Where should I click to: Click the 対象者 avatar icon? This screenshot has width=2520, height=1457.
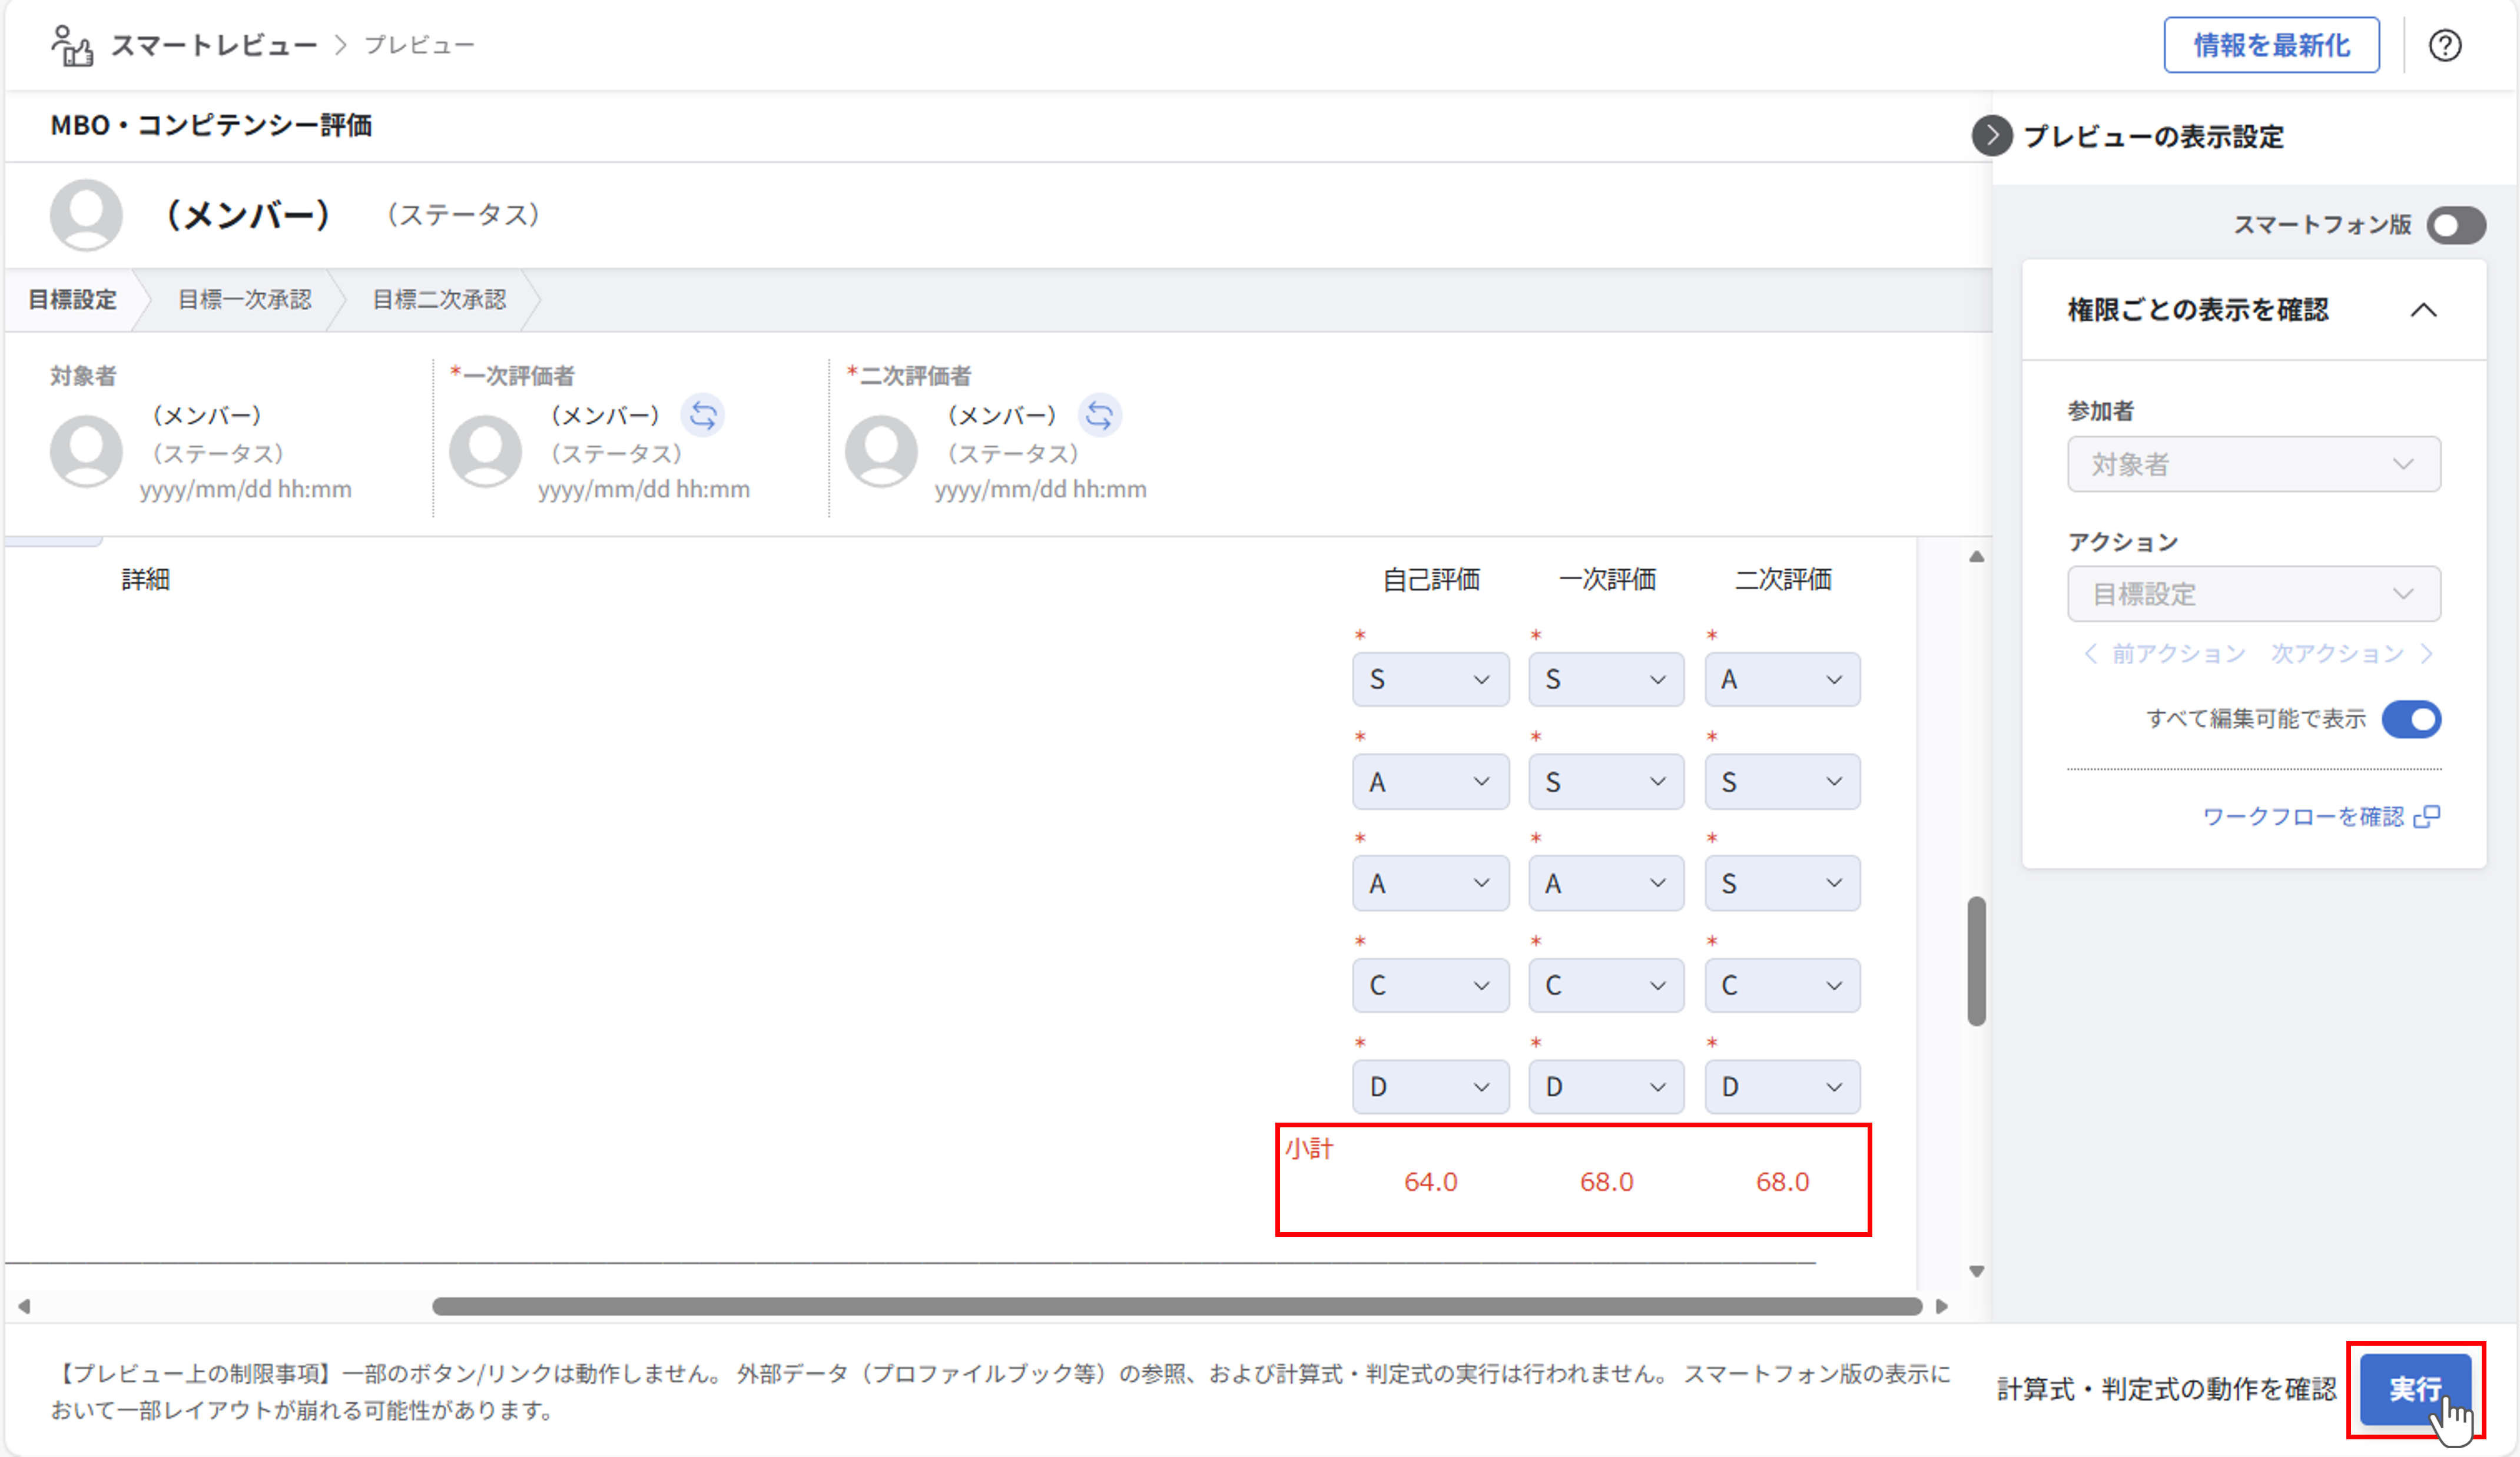[x=86, y=451]
